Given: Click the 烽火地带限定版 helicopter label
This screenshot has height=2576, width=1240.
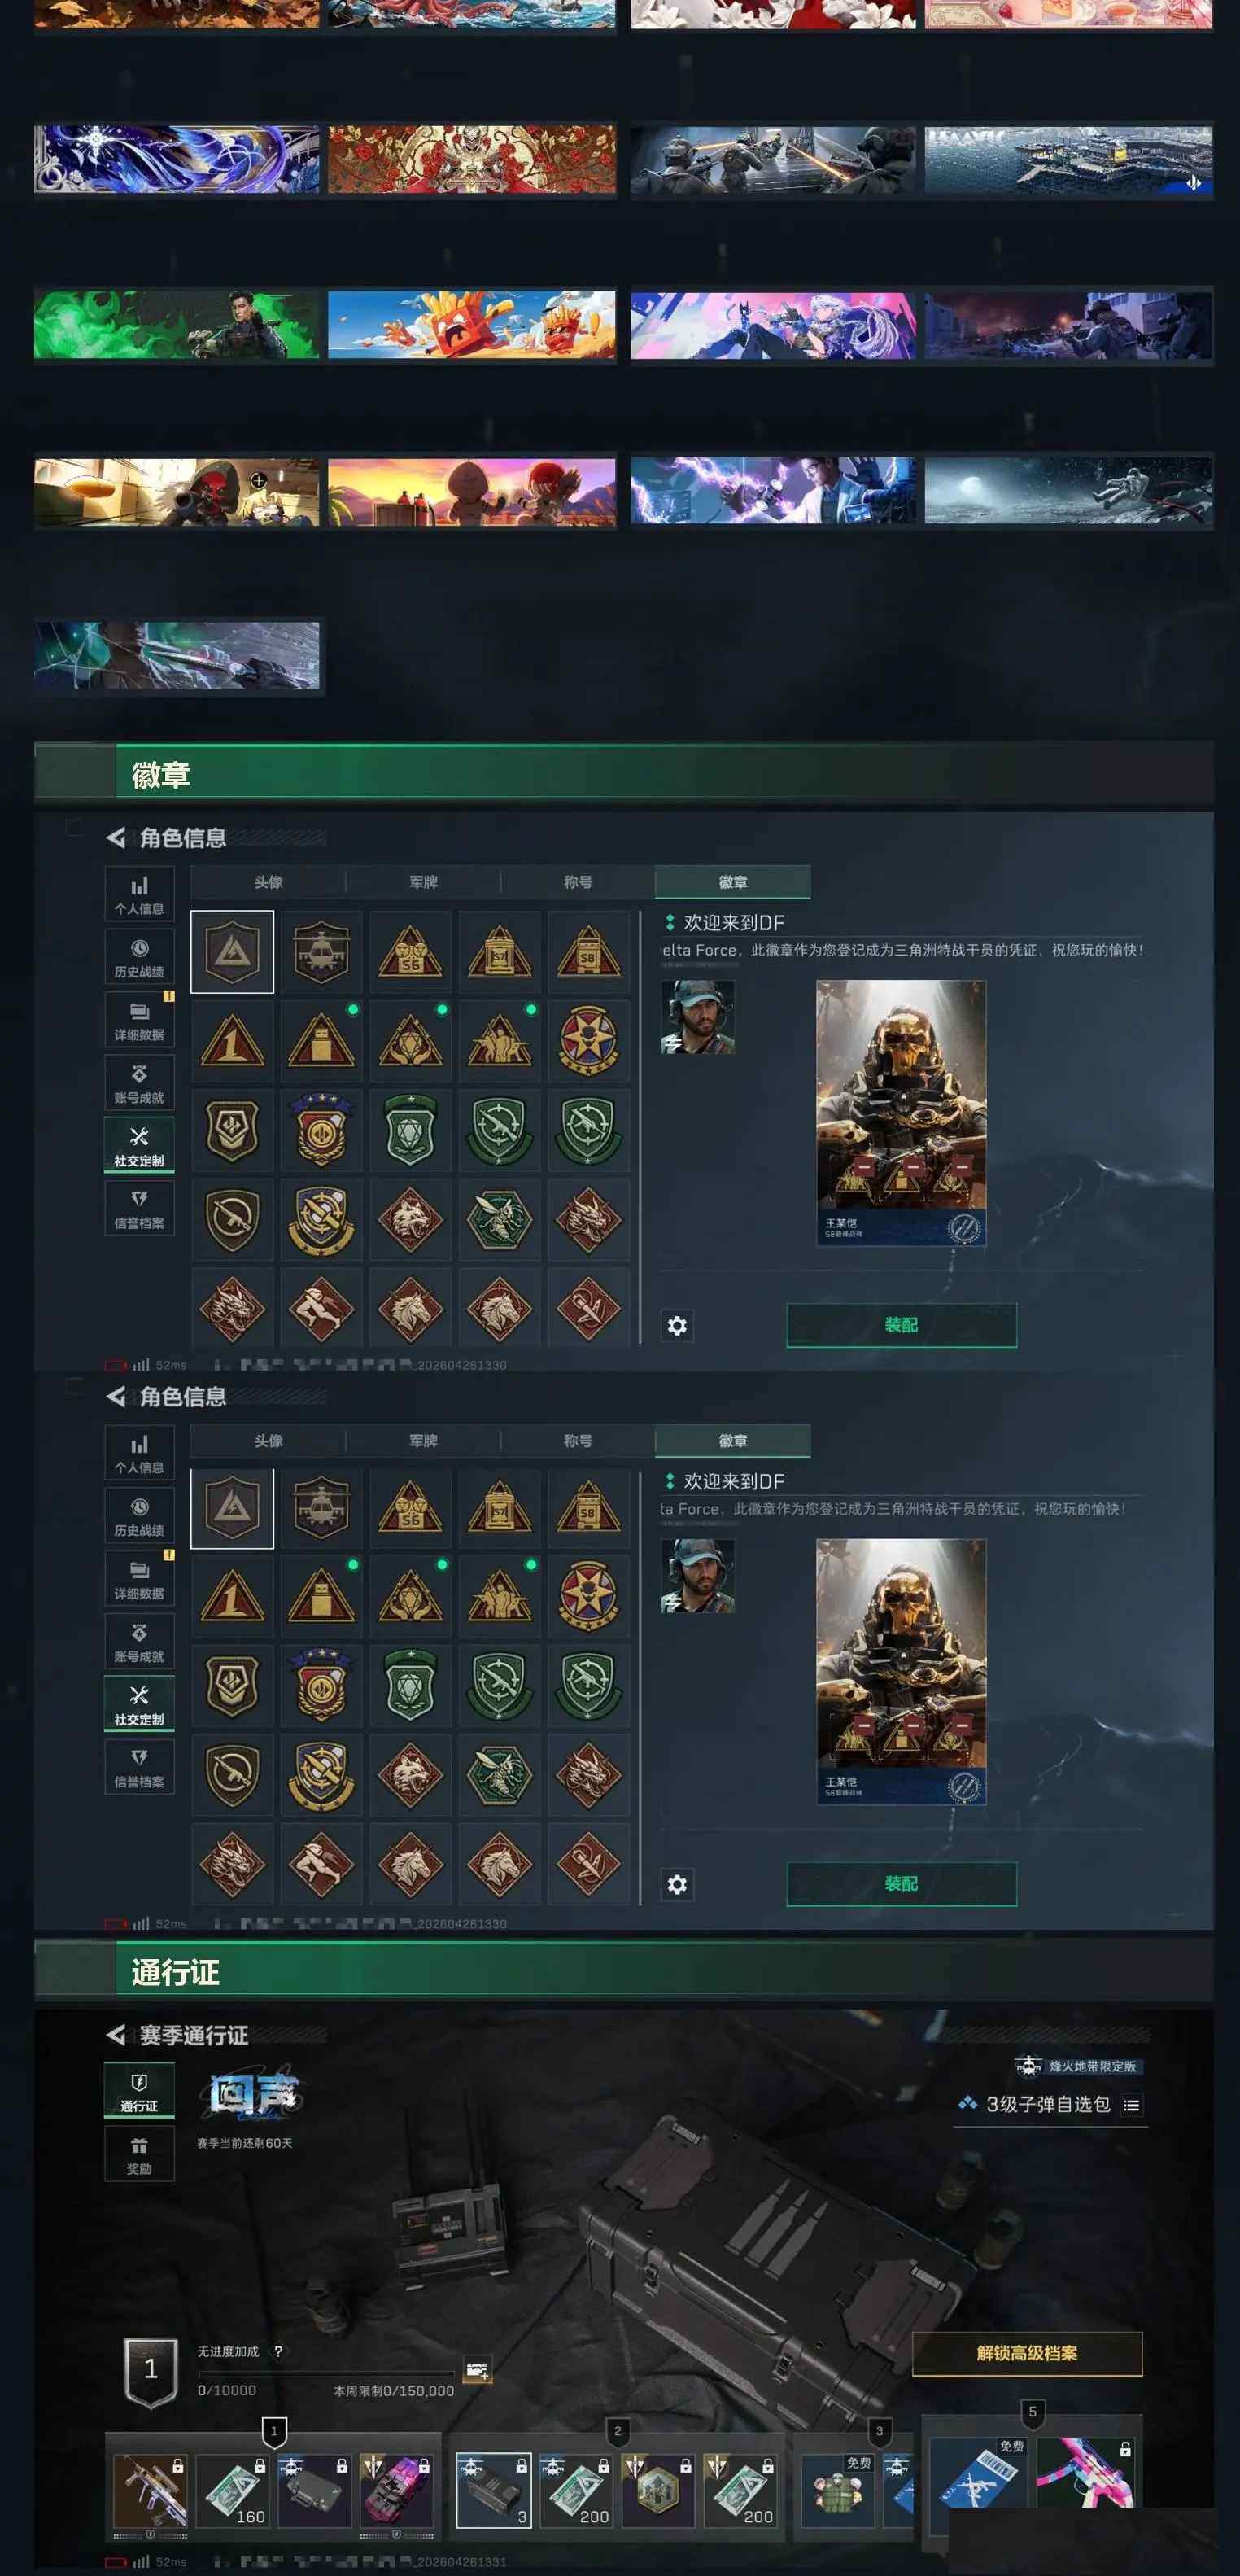Looking at the screenshot, I should click(1077, 2066).
